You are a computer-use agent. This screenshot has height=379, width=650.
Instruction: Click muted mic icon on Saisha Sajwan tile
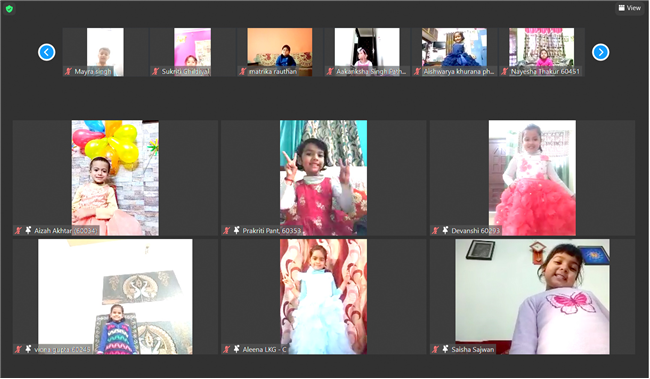435,349
